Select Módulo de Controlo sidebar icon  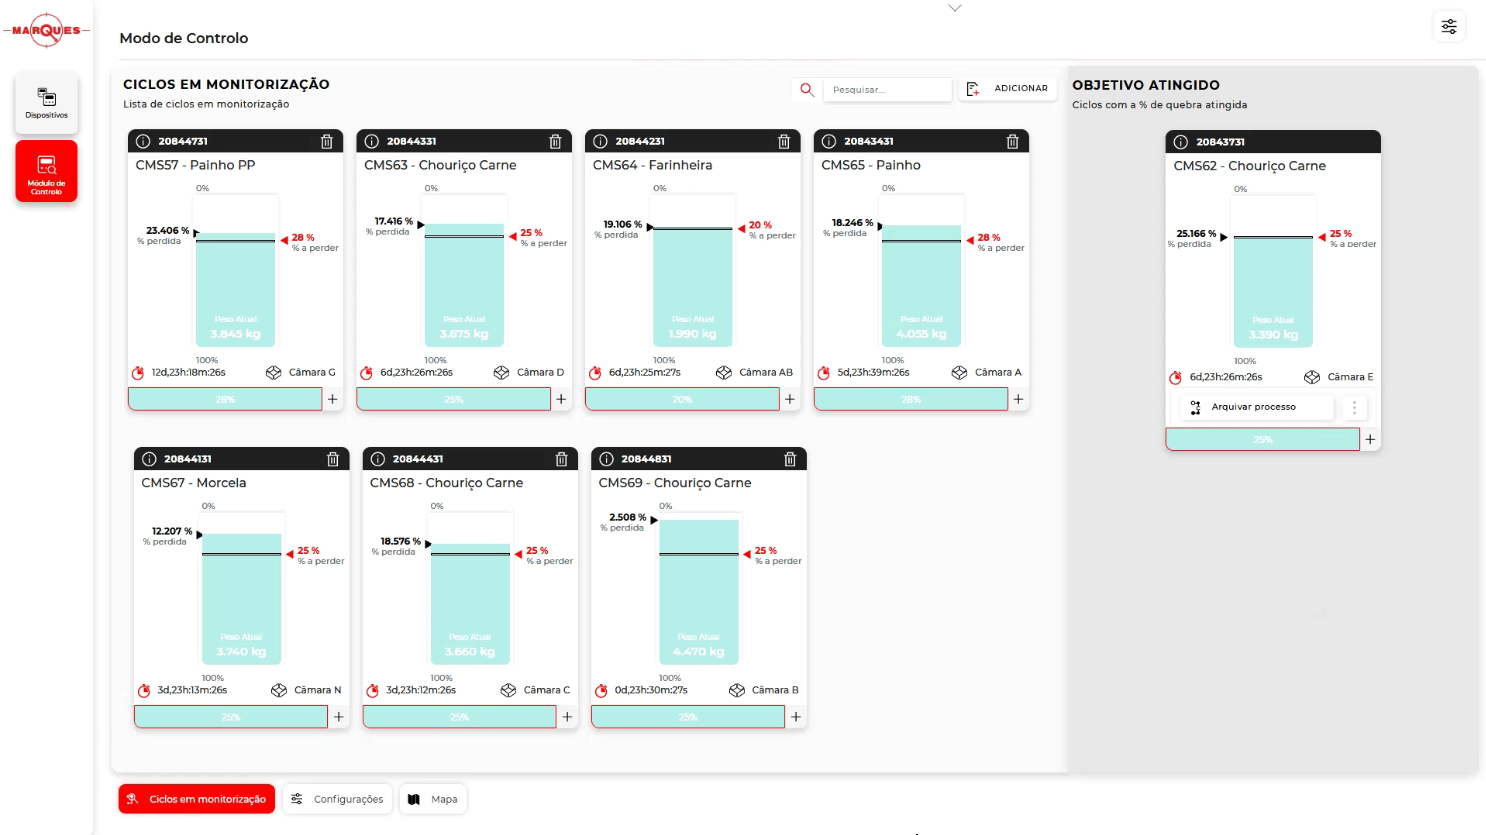pyautogui.click(x=46, y=171)
